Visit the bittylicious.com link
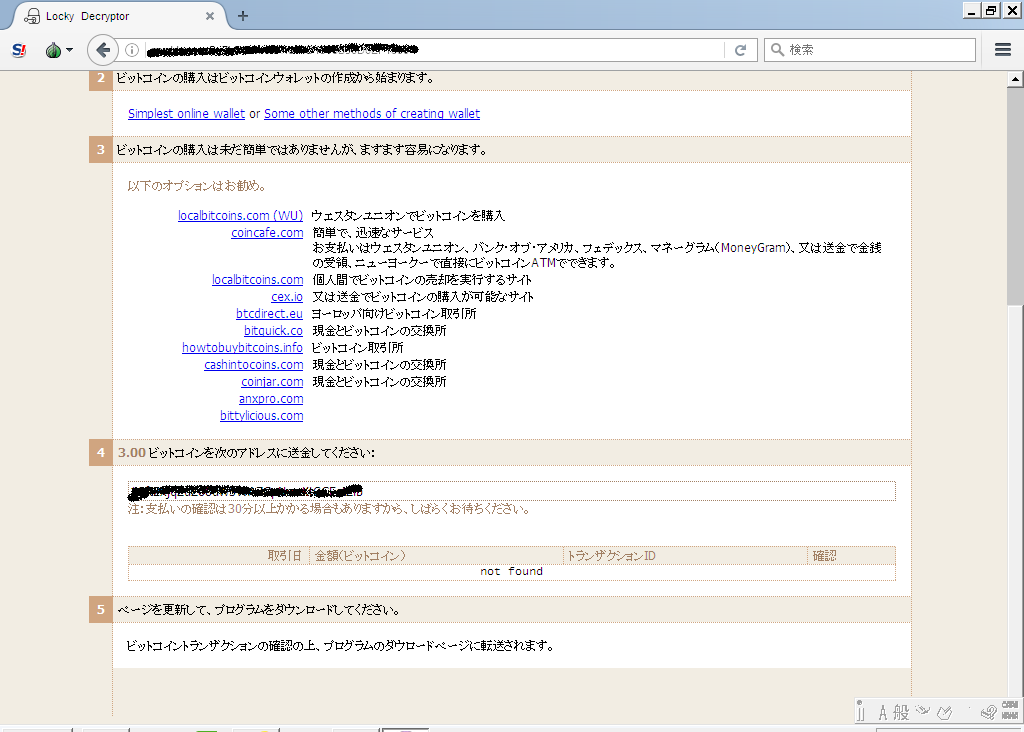1024x732 pixels. pos(261,415)
